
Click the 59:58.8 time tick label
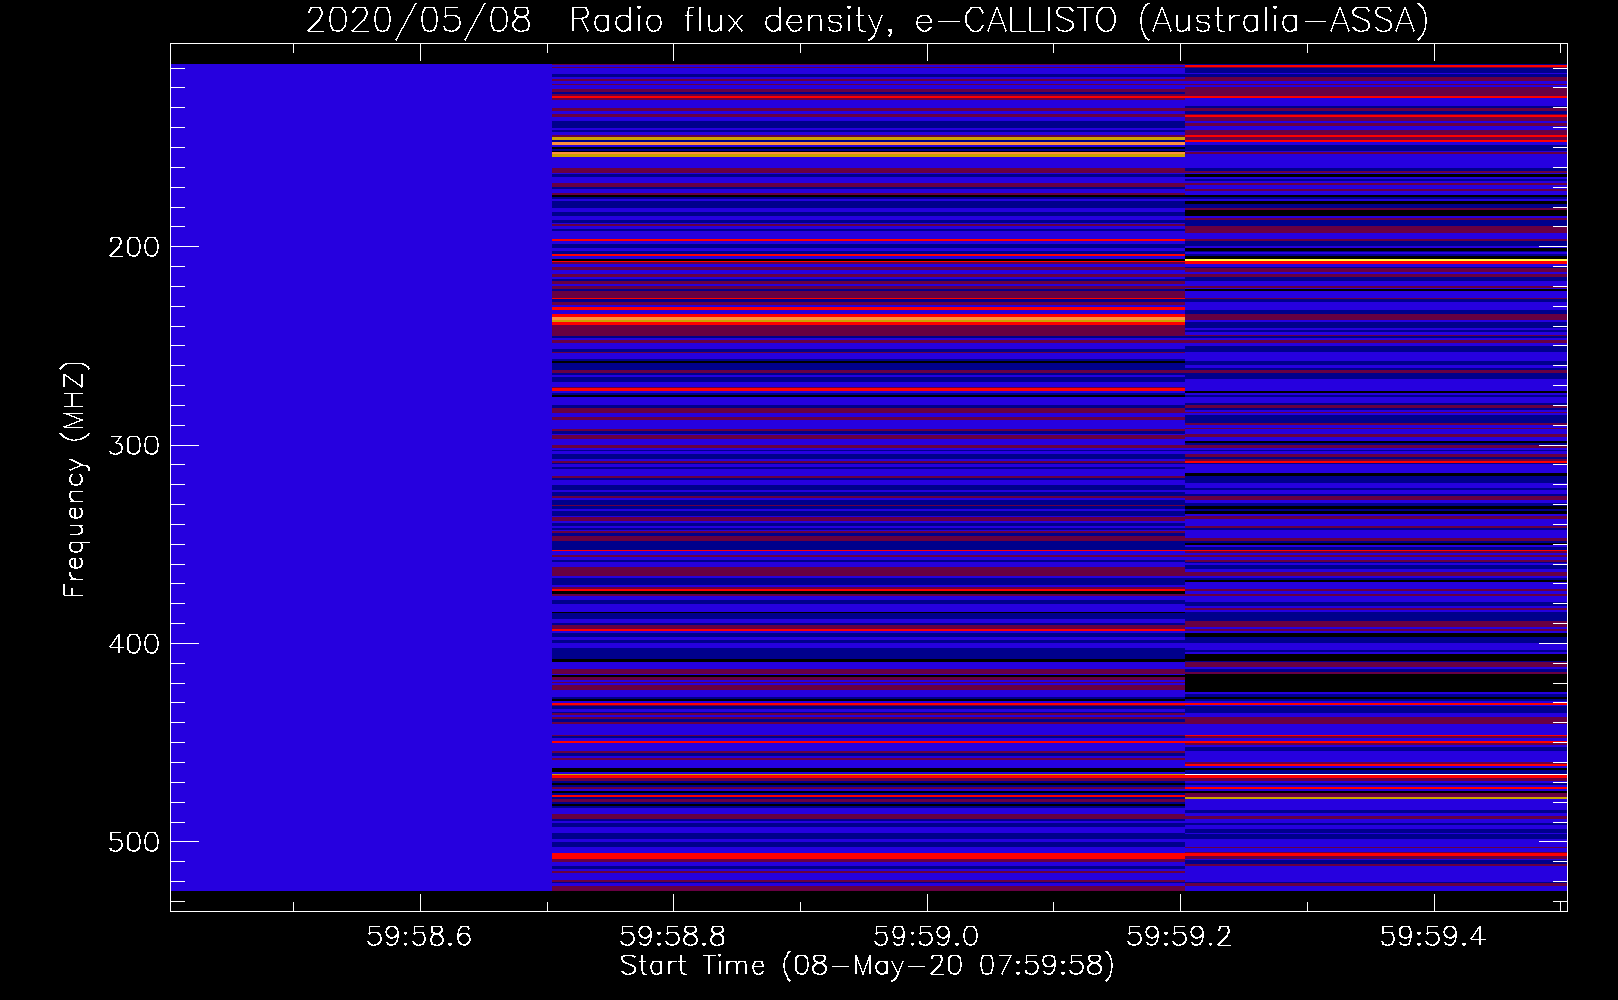pyautogui.click(x=673, y=936)
